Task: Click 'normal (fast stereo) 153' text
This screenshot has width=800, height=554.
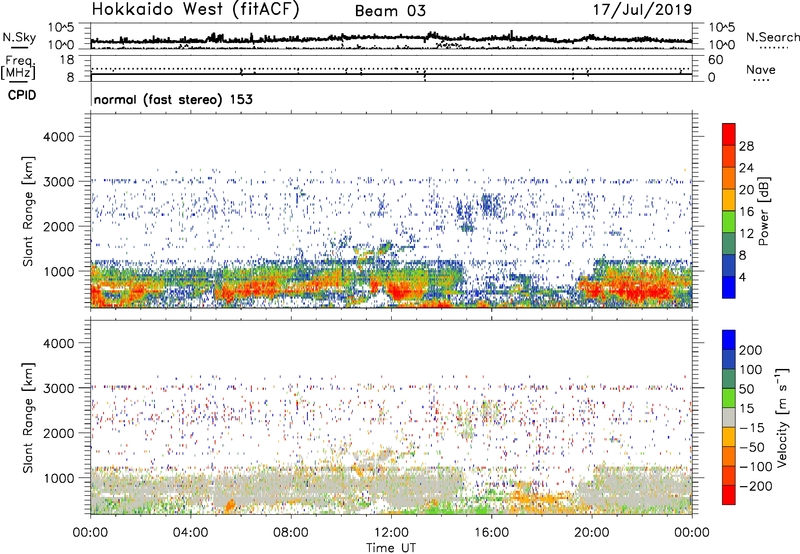Action: click(x=173, y=99)
